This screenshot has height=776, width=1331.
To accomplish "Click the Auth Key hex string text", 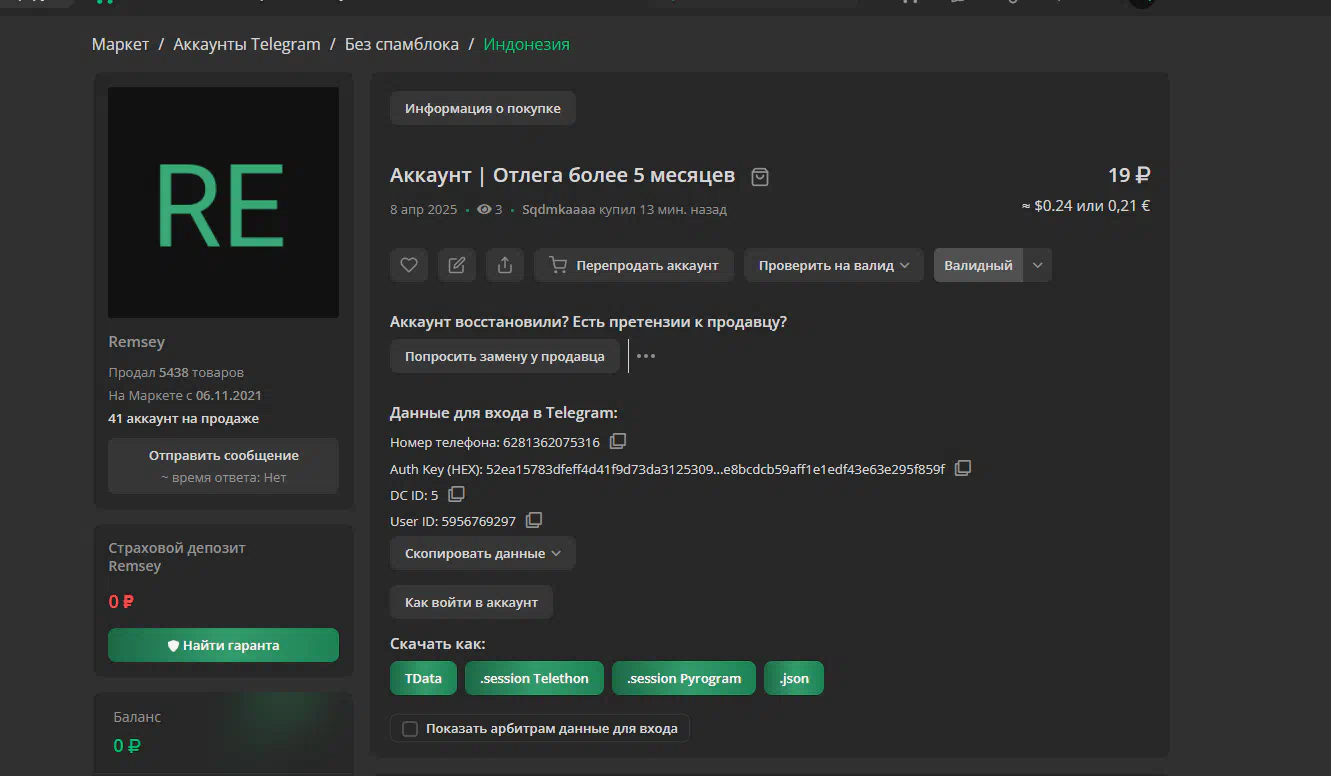I will tap(715, 468).
